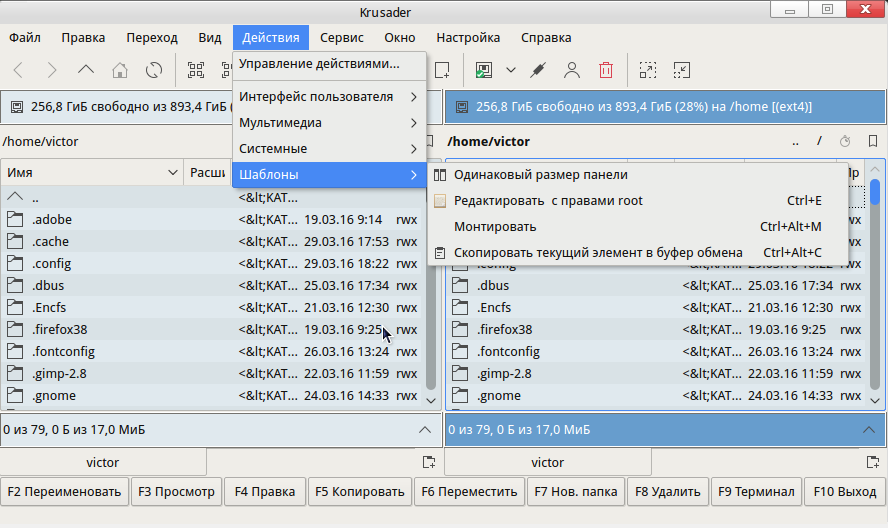Click the plug connection toolbar icon

tap(538, 70)
